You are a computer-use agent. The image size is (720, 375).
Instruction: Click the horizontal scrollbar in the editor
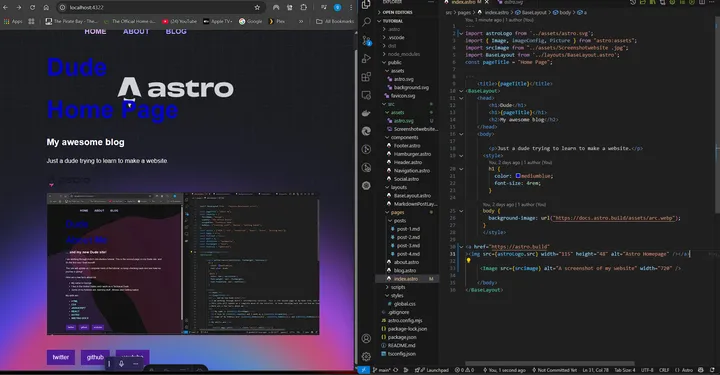(550, 364)
